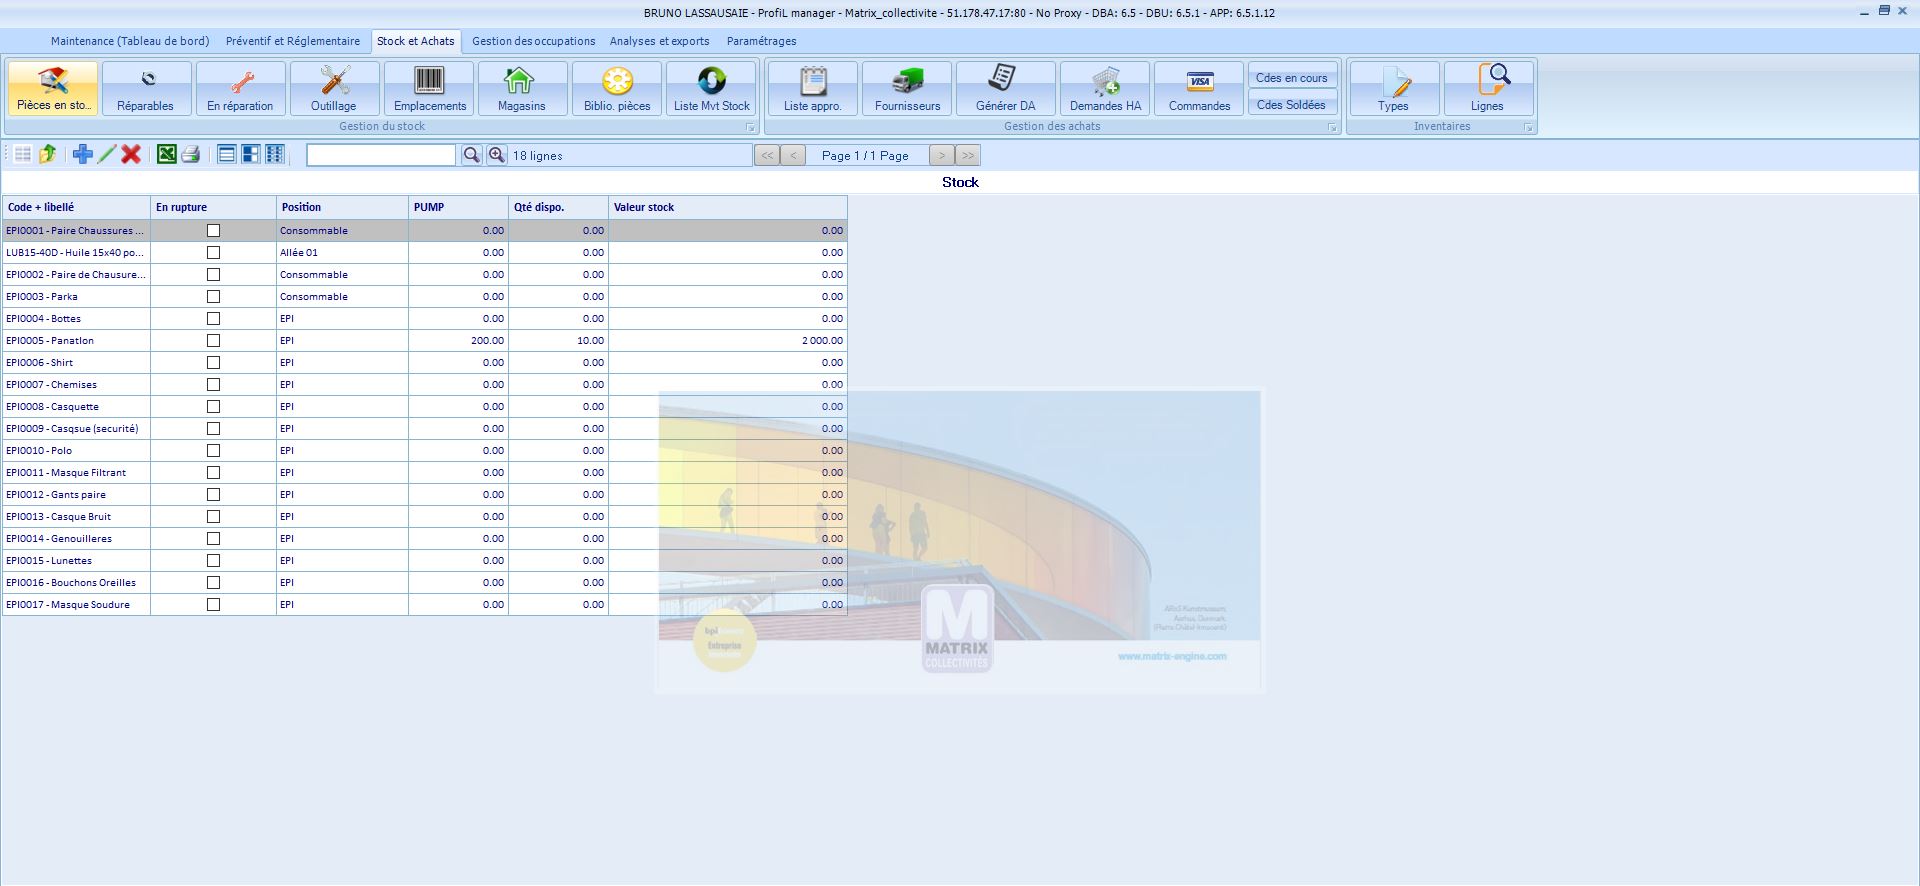Open Emplacements barcode section

coord(430,88)
